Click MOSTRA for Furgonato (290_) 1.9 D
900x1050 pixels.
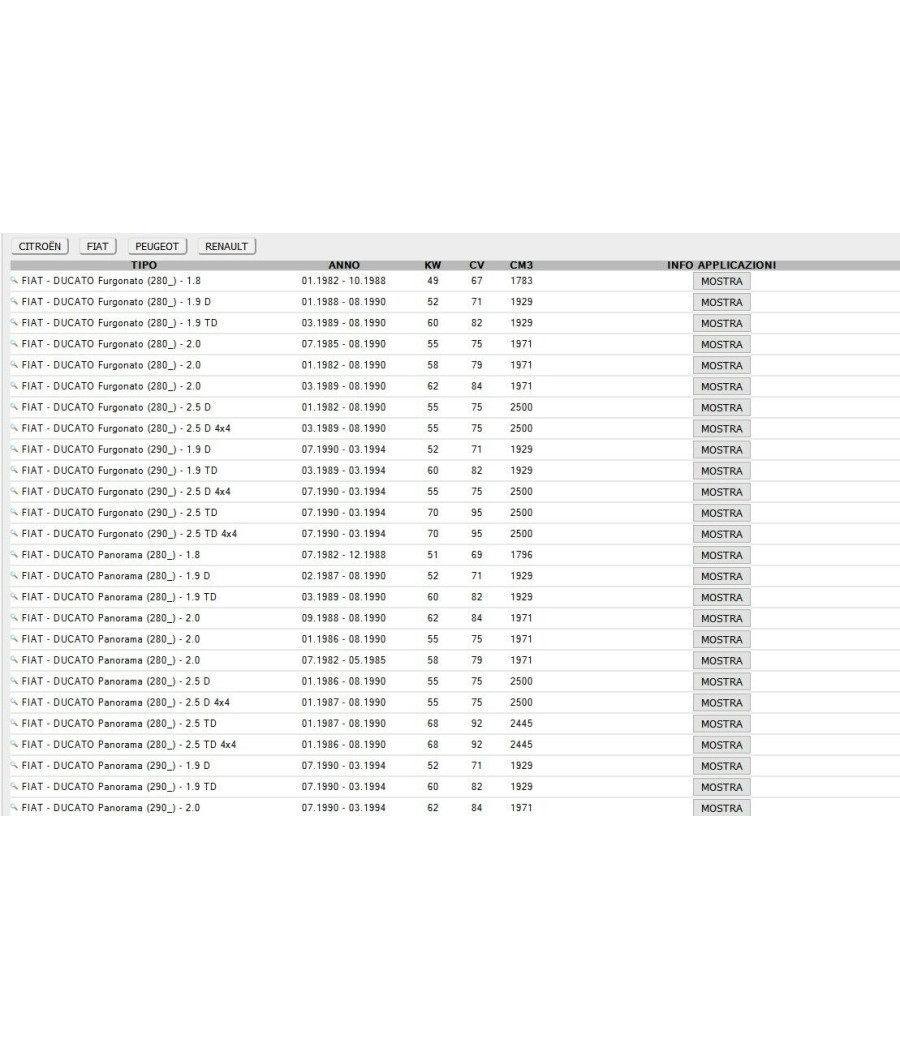pos(722,450)
